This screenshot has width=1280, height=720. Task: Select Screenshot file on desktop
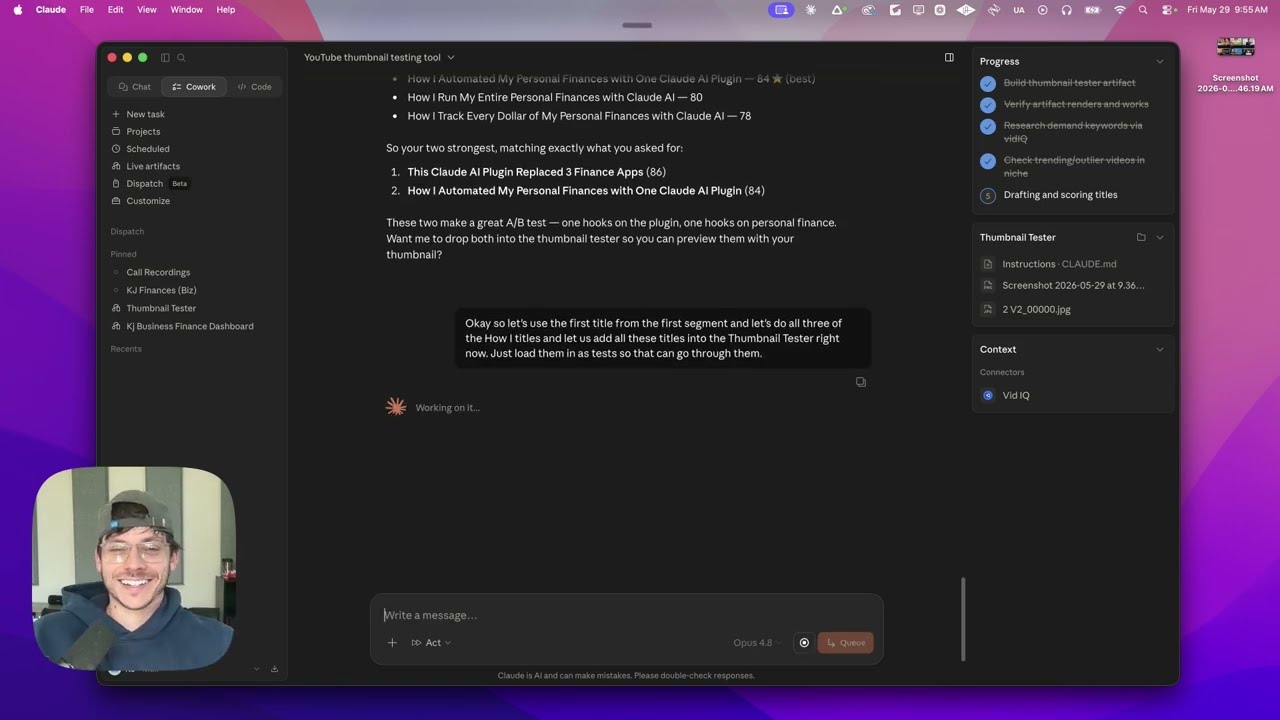coord(1236,65)
